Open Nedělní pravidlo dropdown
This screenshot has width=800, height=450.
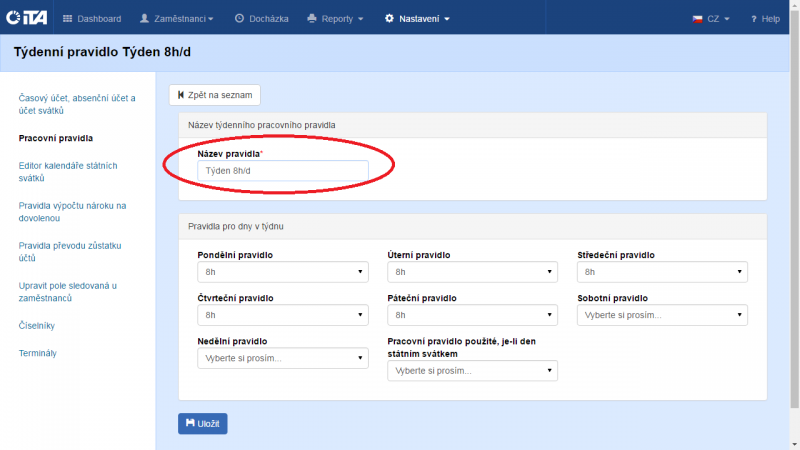pos(282,357)
